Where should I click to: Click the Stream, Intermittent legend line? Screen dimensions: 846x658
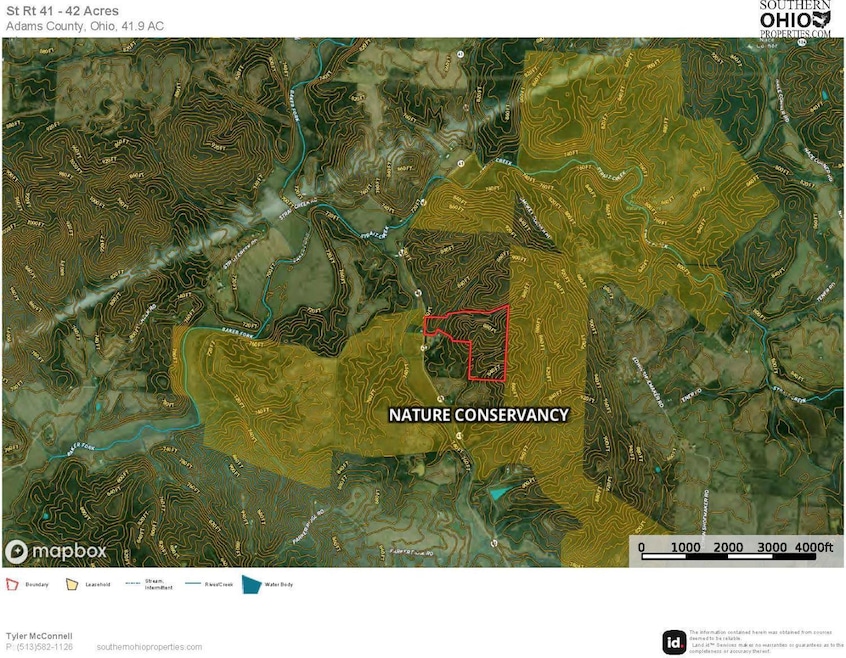[133, 584]
